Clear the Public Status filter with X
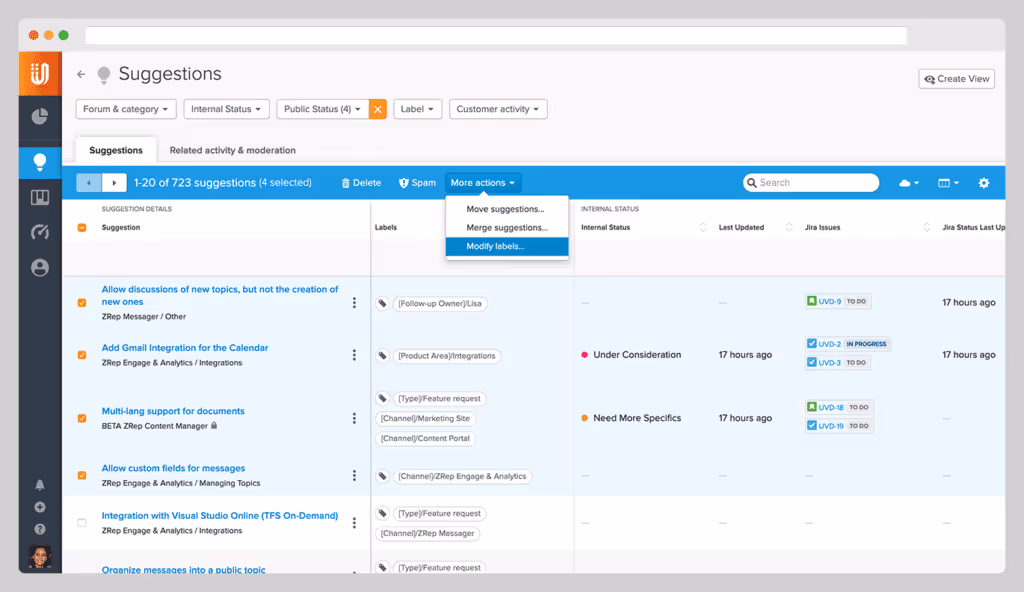 (x=377, y=109)
